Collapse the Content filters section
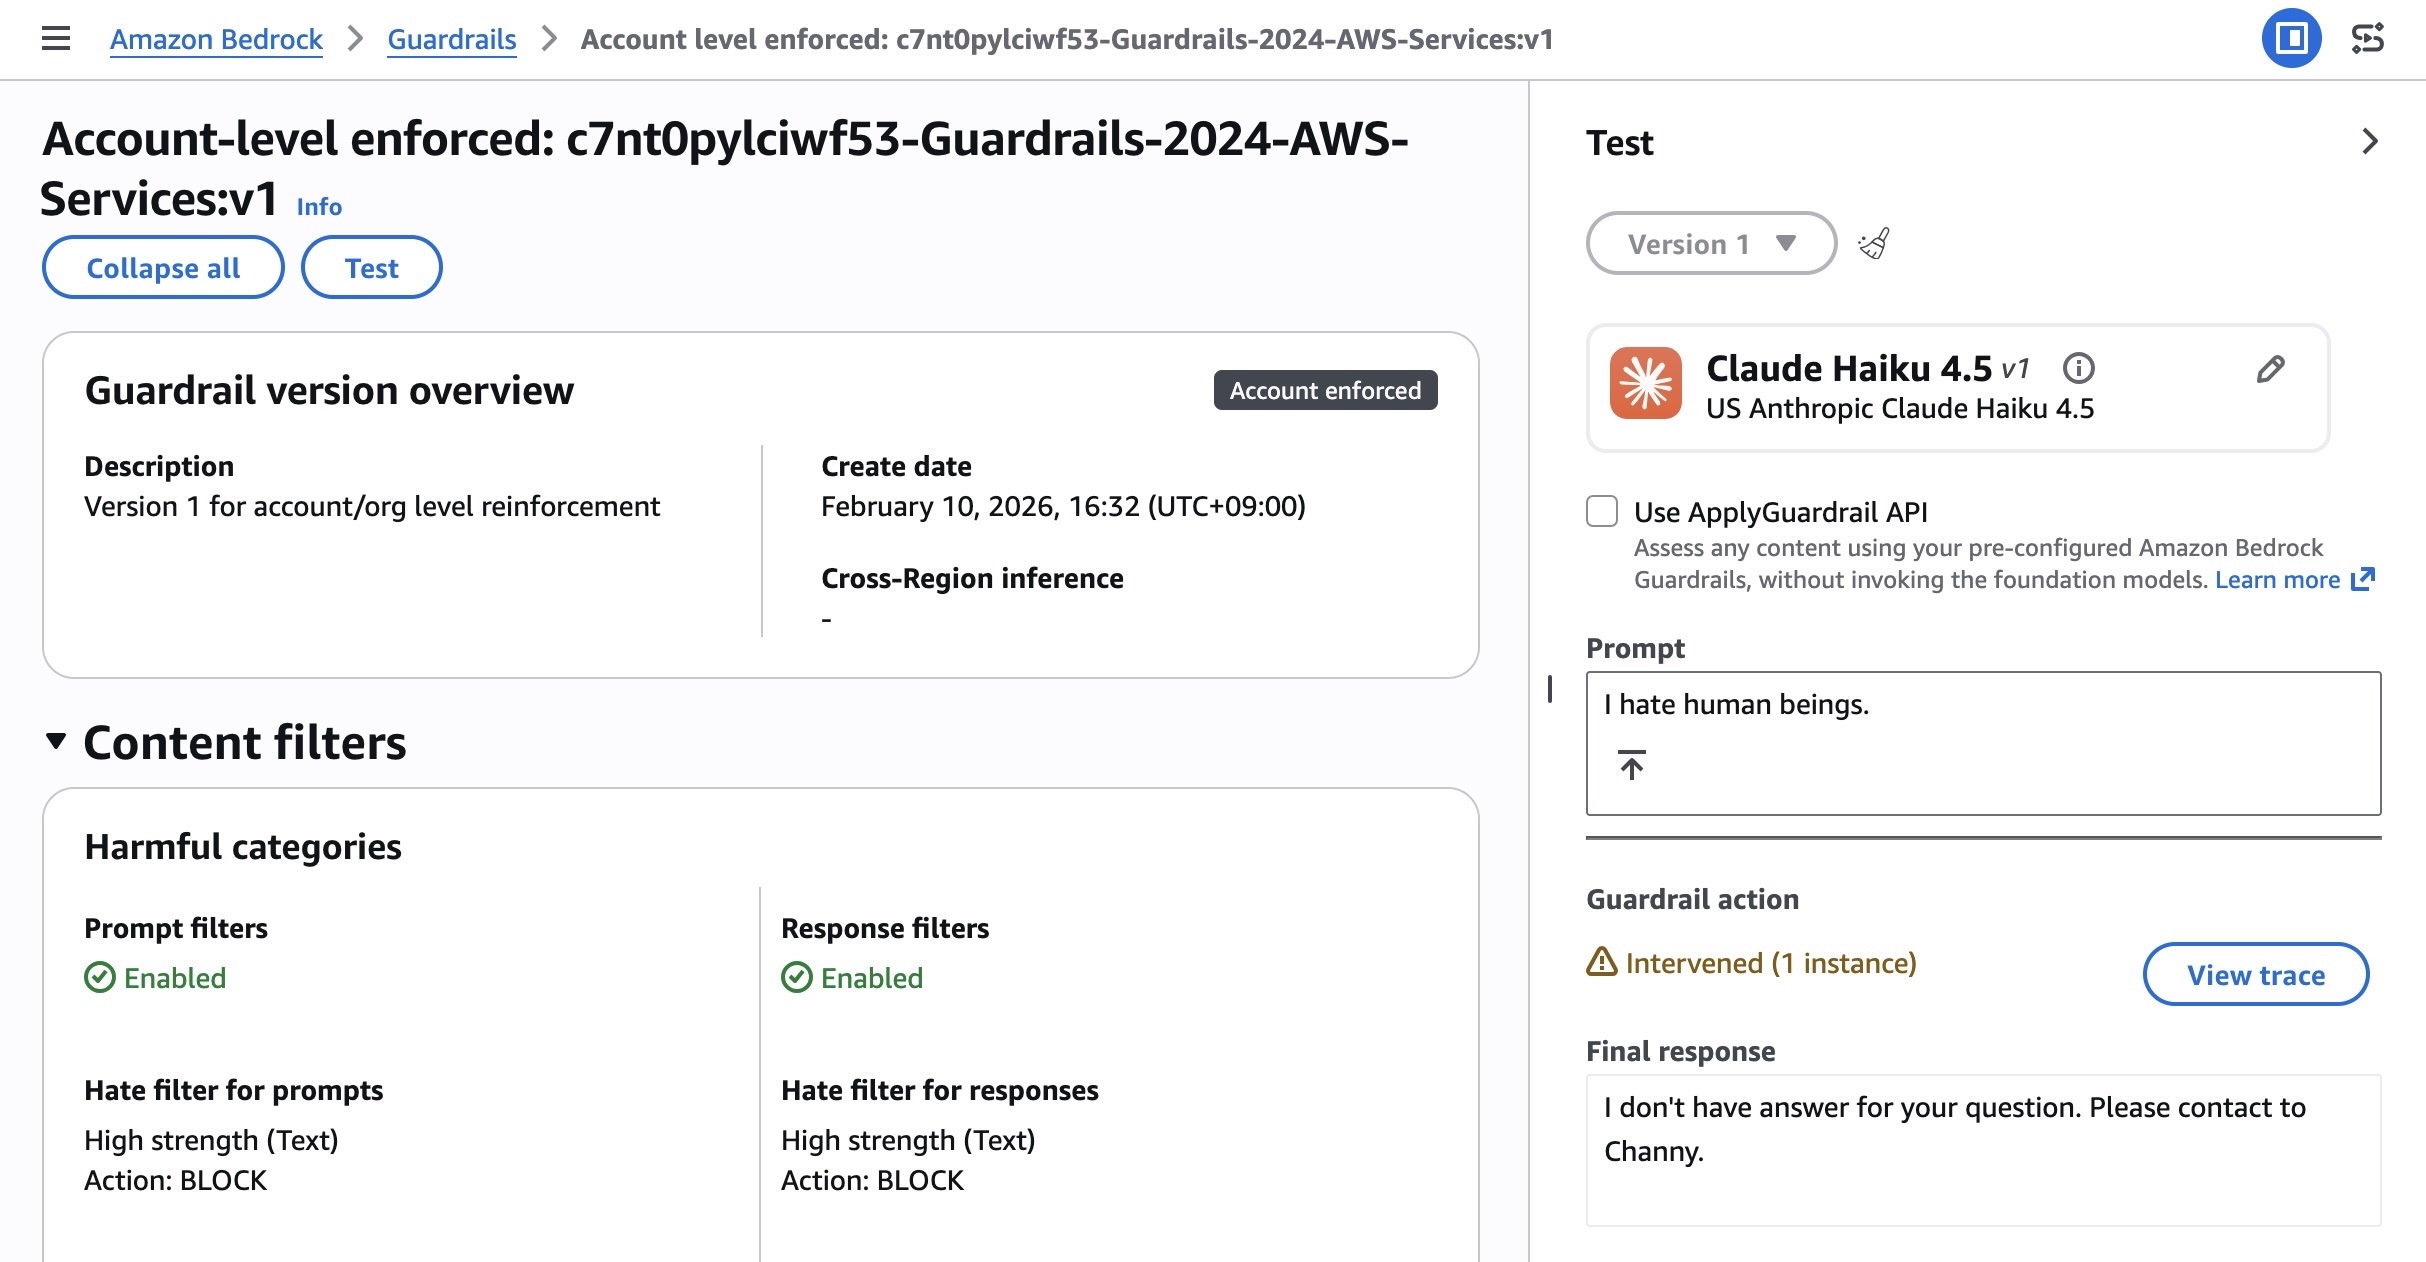The width and height of the screenshot is (2426, 1262). pyautogui.click(x=56, y=741)
